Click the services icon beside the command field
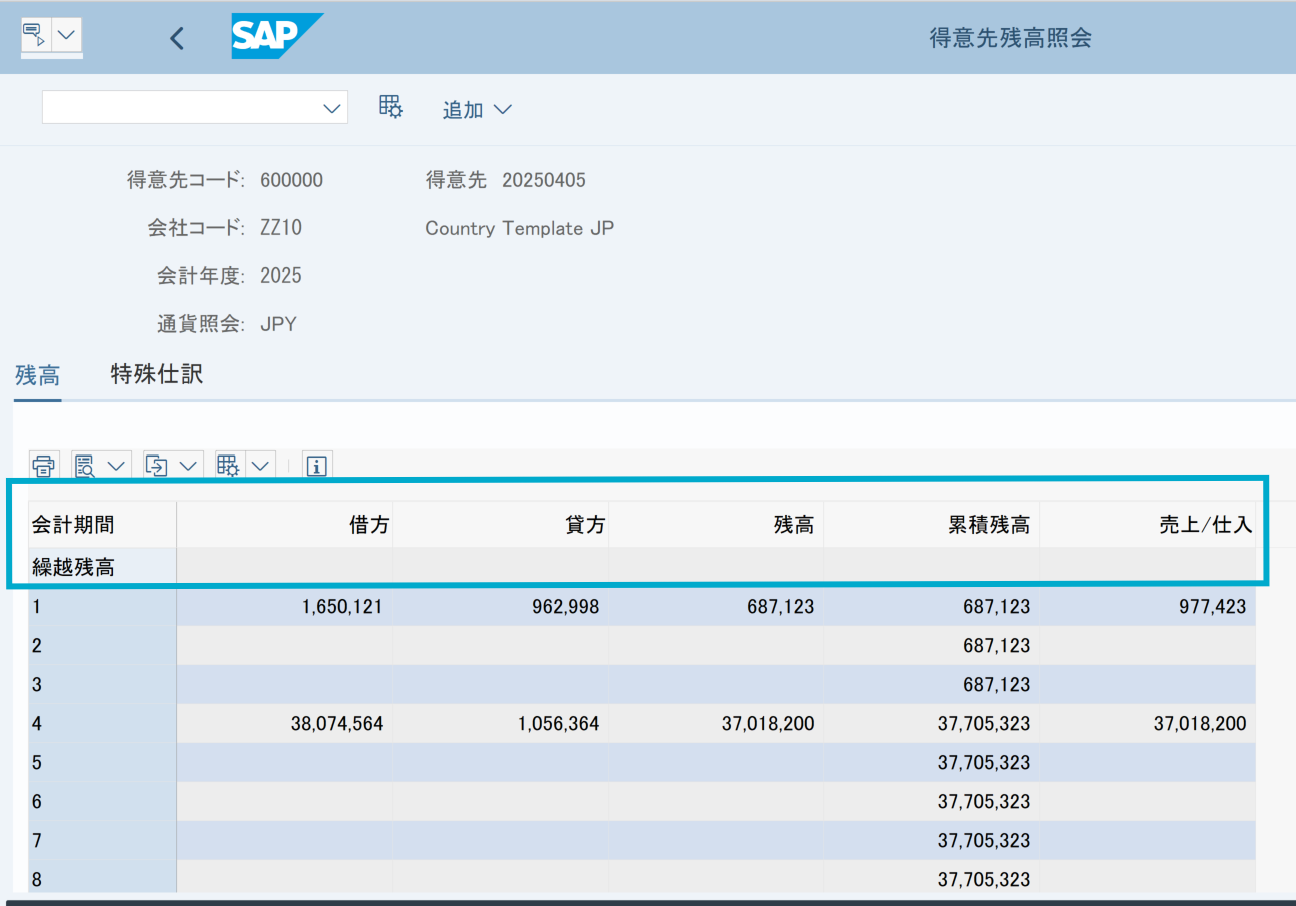Viewport: 1296px width, 906px height. point(390,106)
